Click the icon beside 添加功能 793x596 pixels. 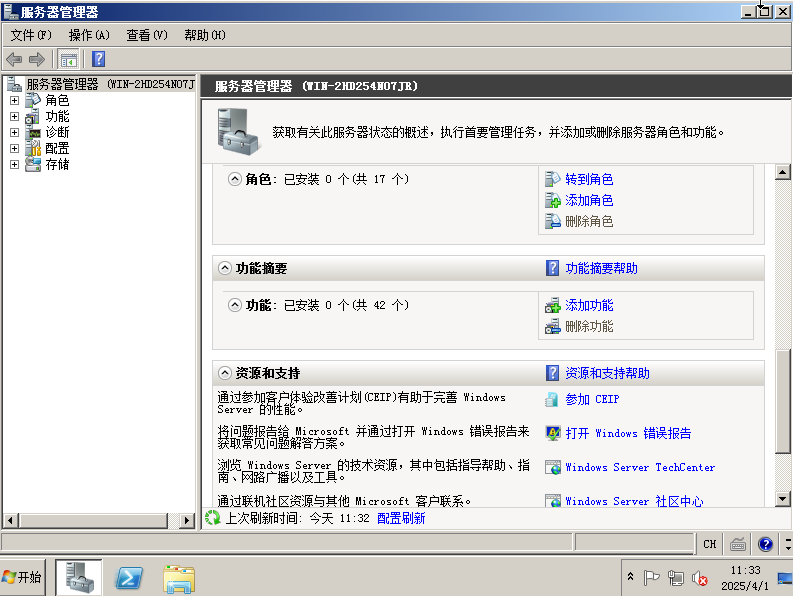pyautogui.click(x=553, y=305)
